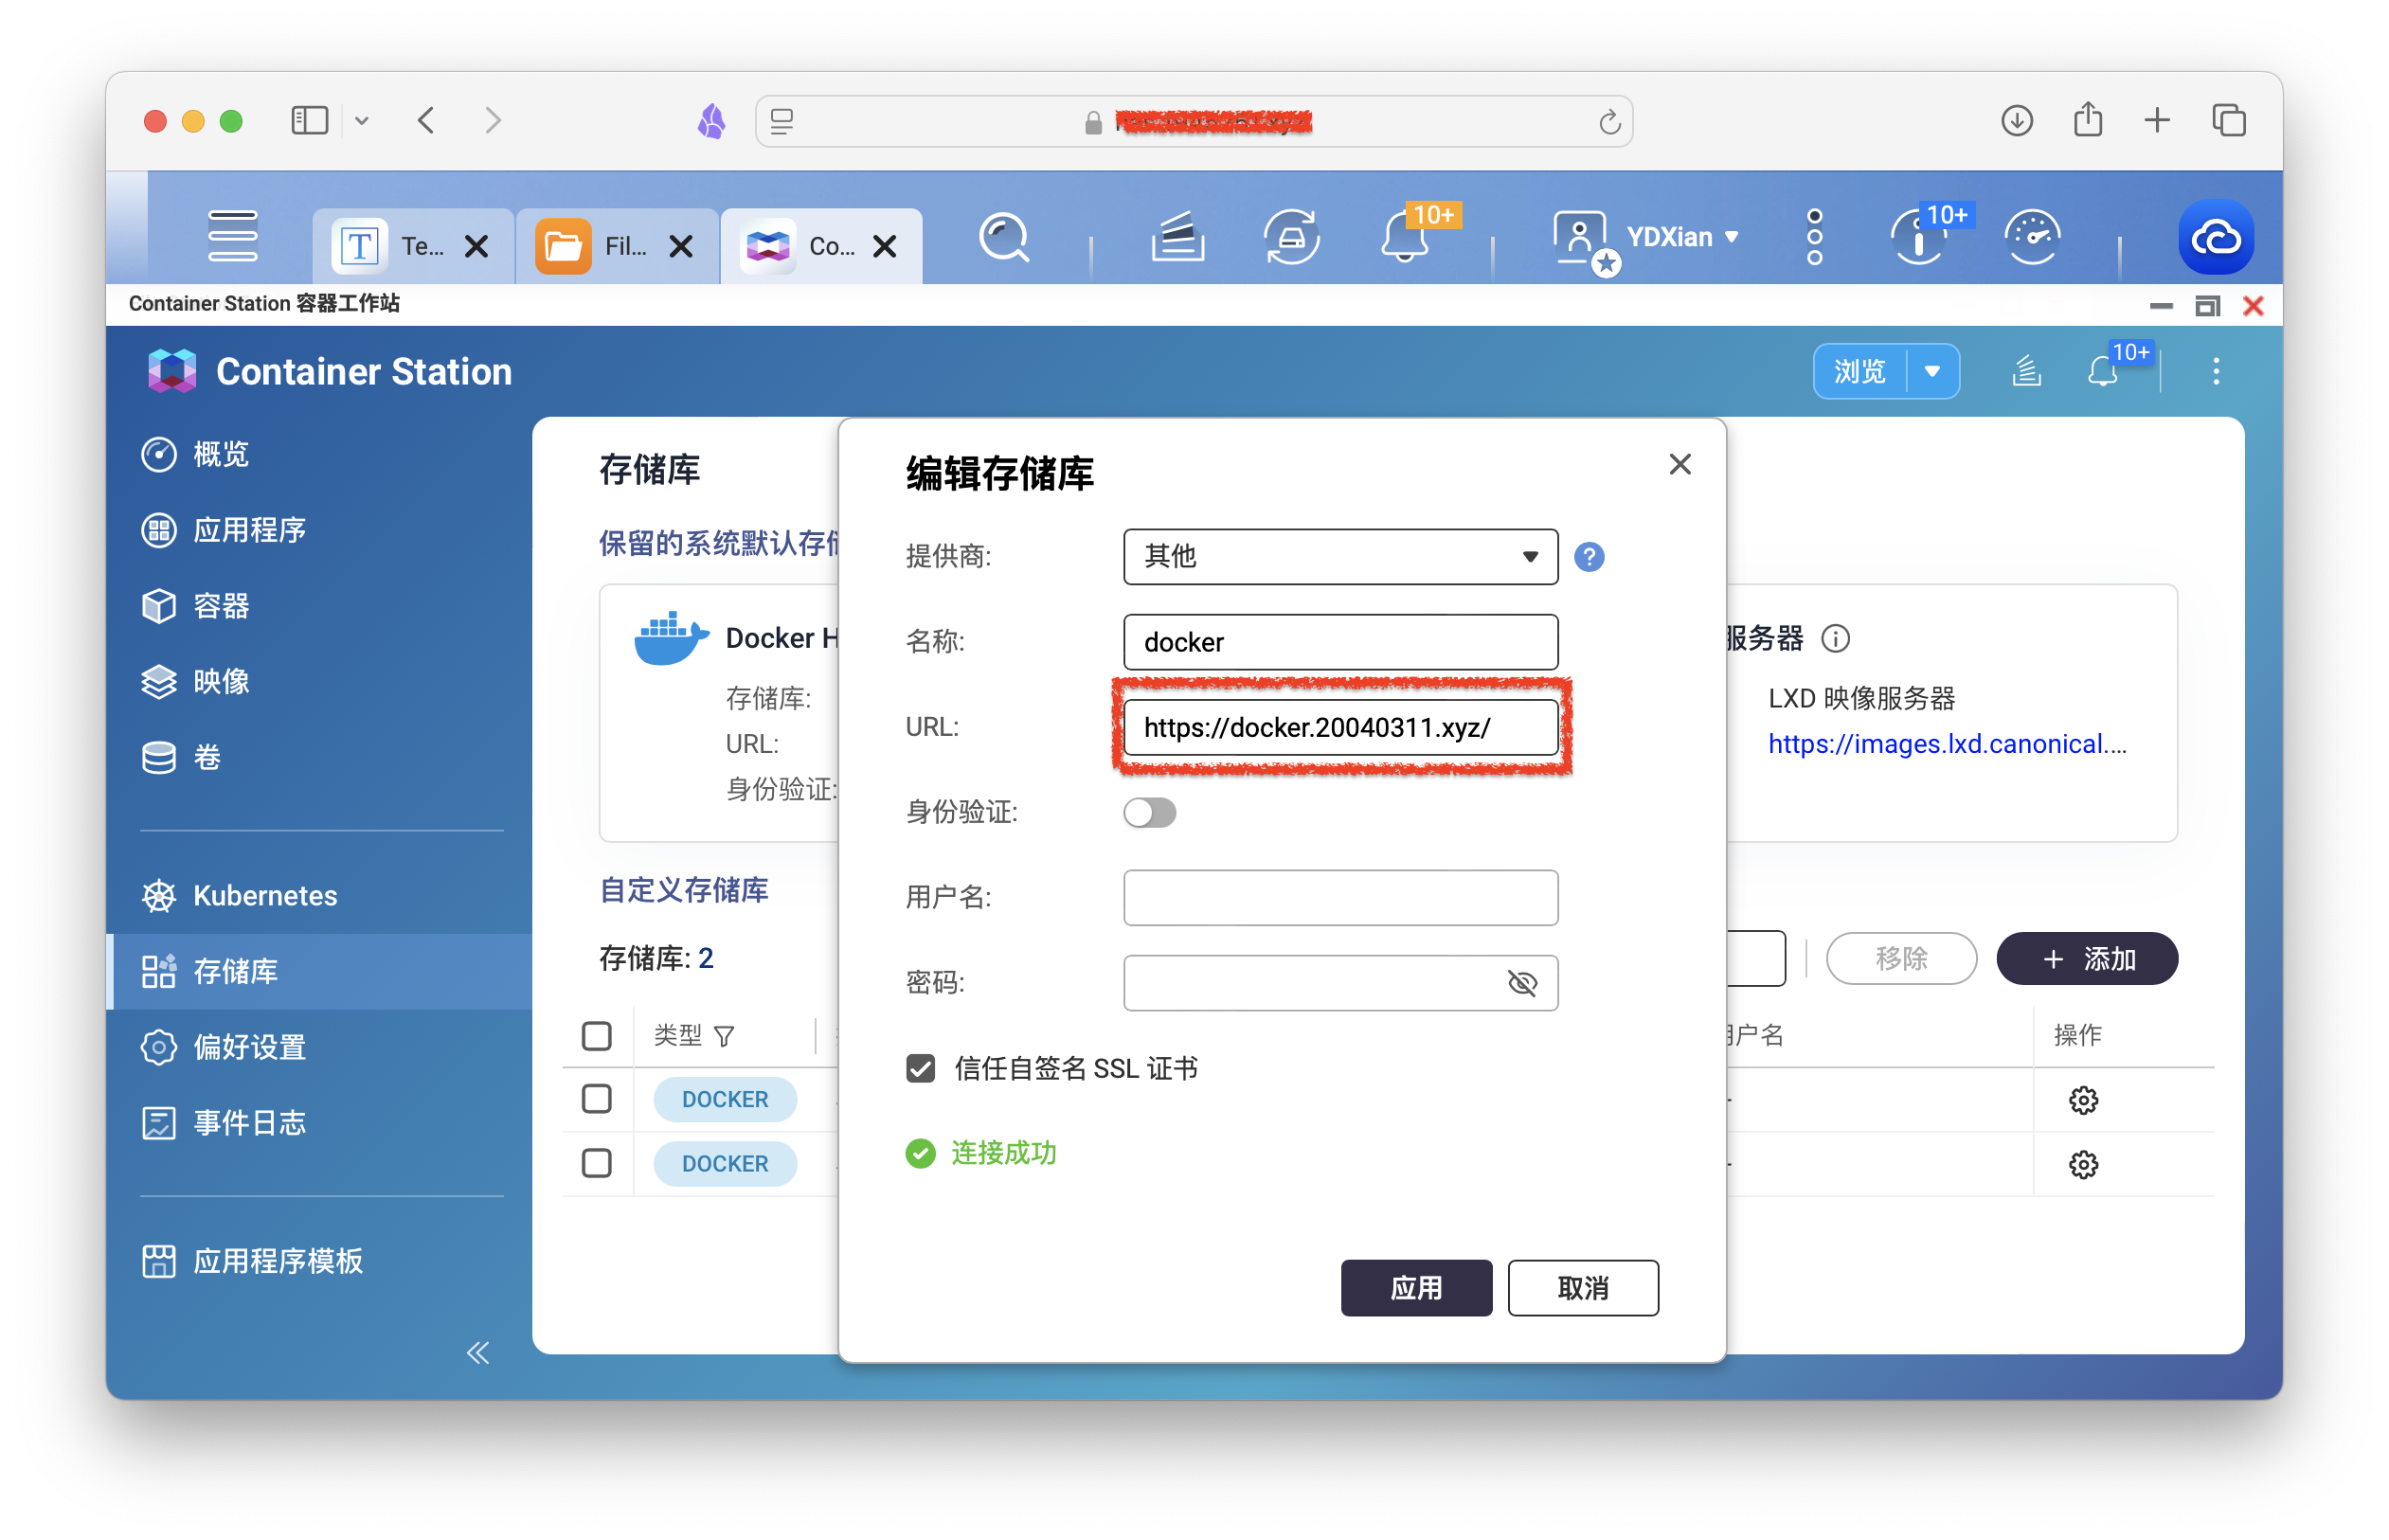The image size is (2389, 1540).
Task: Click Safari share icon
Action: point(2087,120)
